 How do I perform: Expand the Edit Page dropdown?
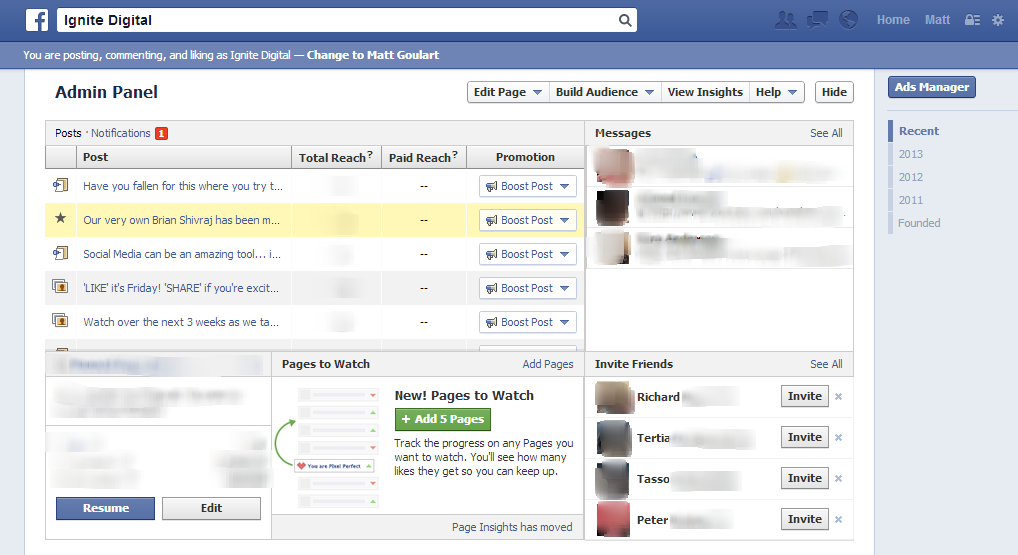point(508,92)
